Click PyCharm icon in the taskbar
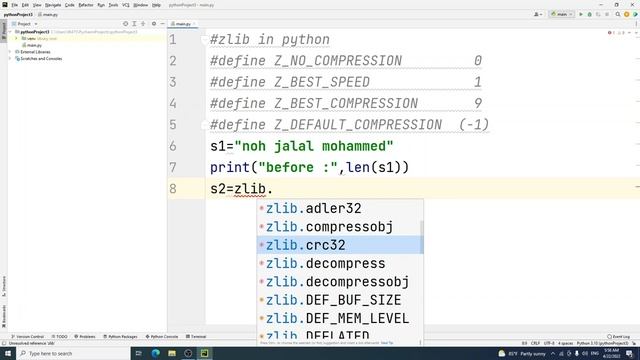Screen dimensions: 640x360 pos(204,353)
